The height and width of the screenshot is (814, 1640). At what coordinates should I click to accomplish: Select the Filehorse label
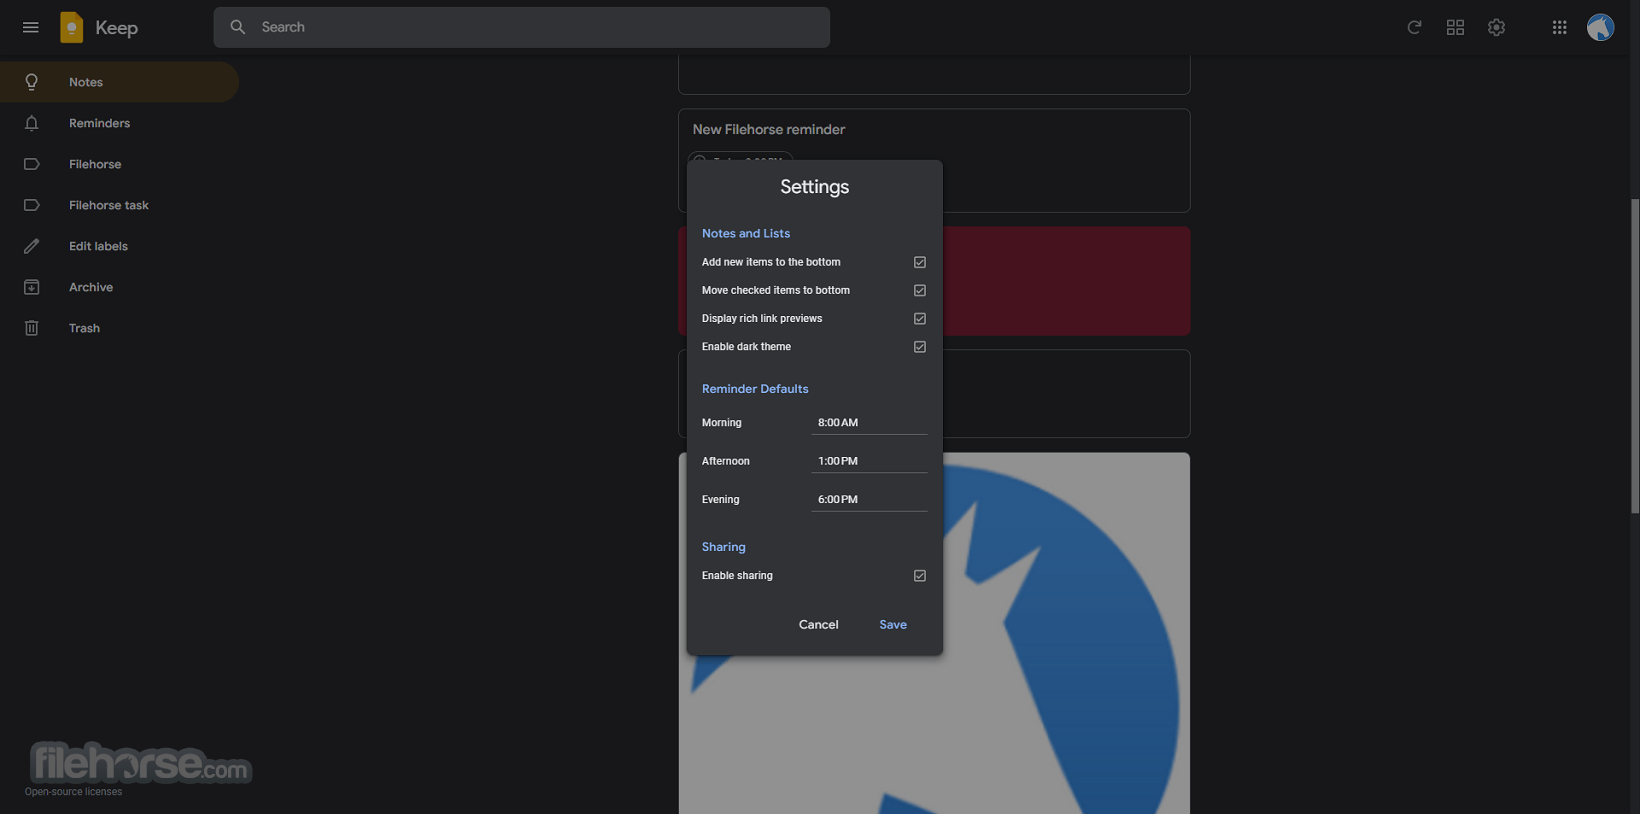tap(119, 164)
